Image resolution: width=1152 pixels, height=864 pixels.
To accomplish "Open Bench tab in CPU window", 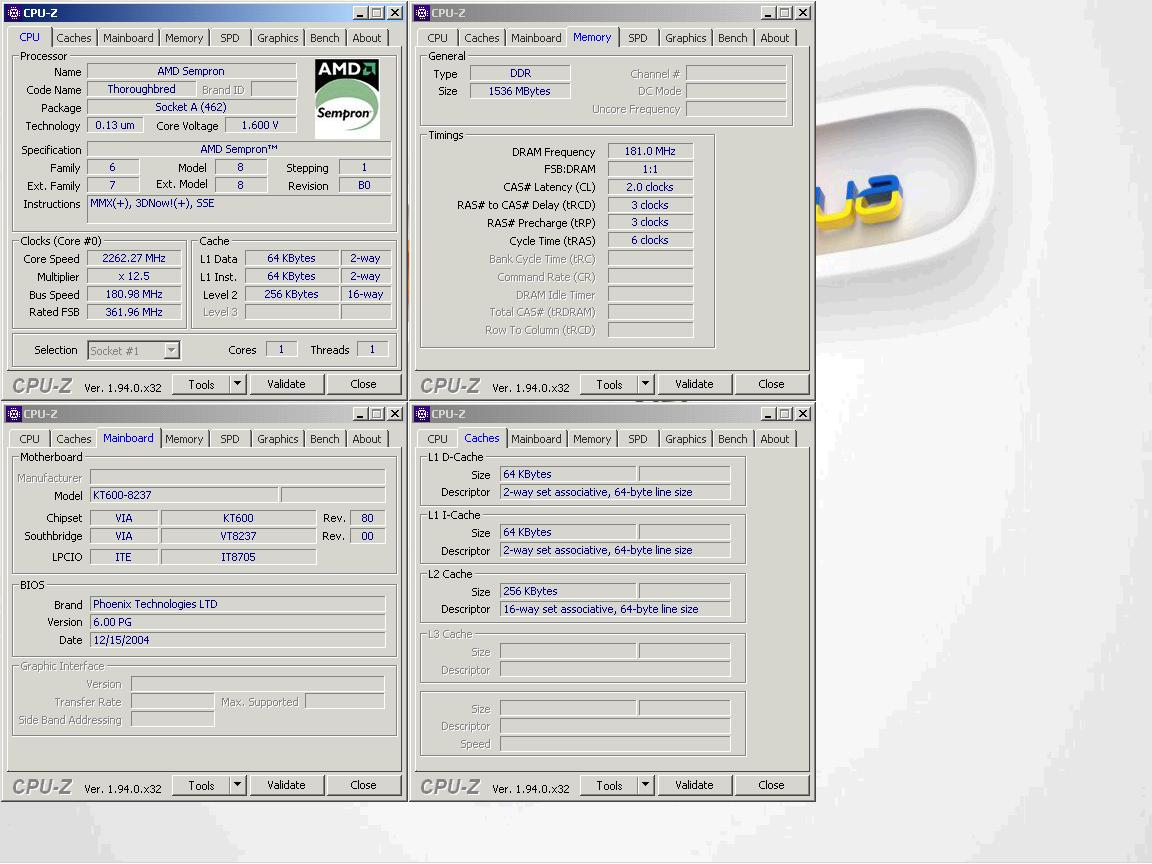I will 325,38.
